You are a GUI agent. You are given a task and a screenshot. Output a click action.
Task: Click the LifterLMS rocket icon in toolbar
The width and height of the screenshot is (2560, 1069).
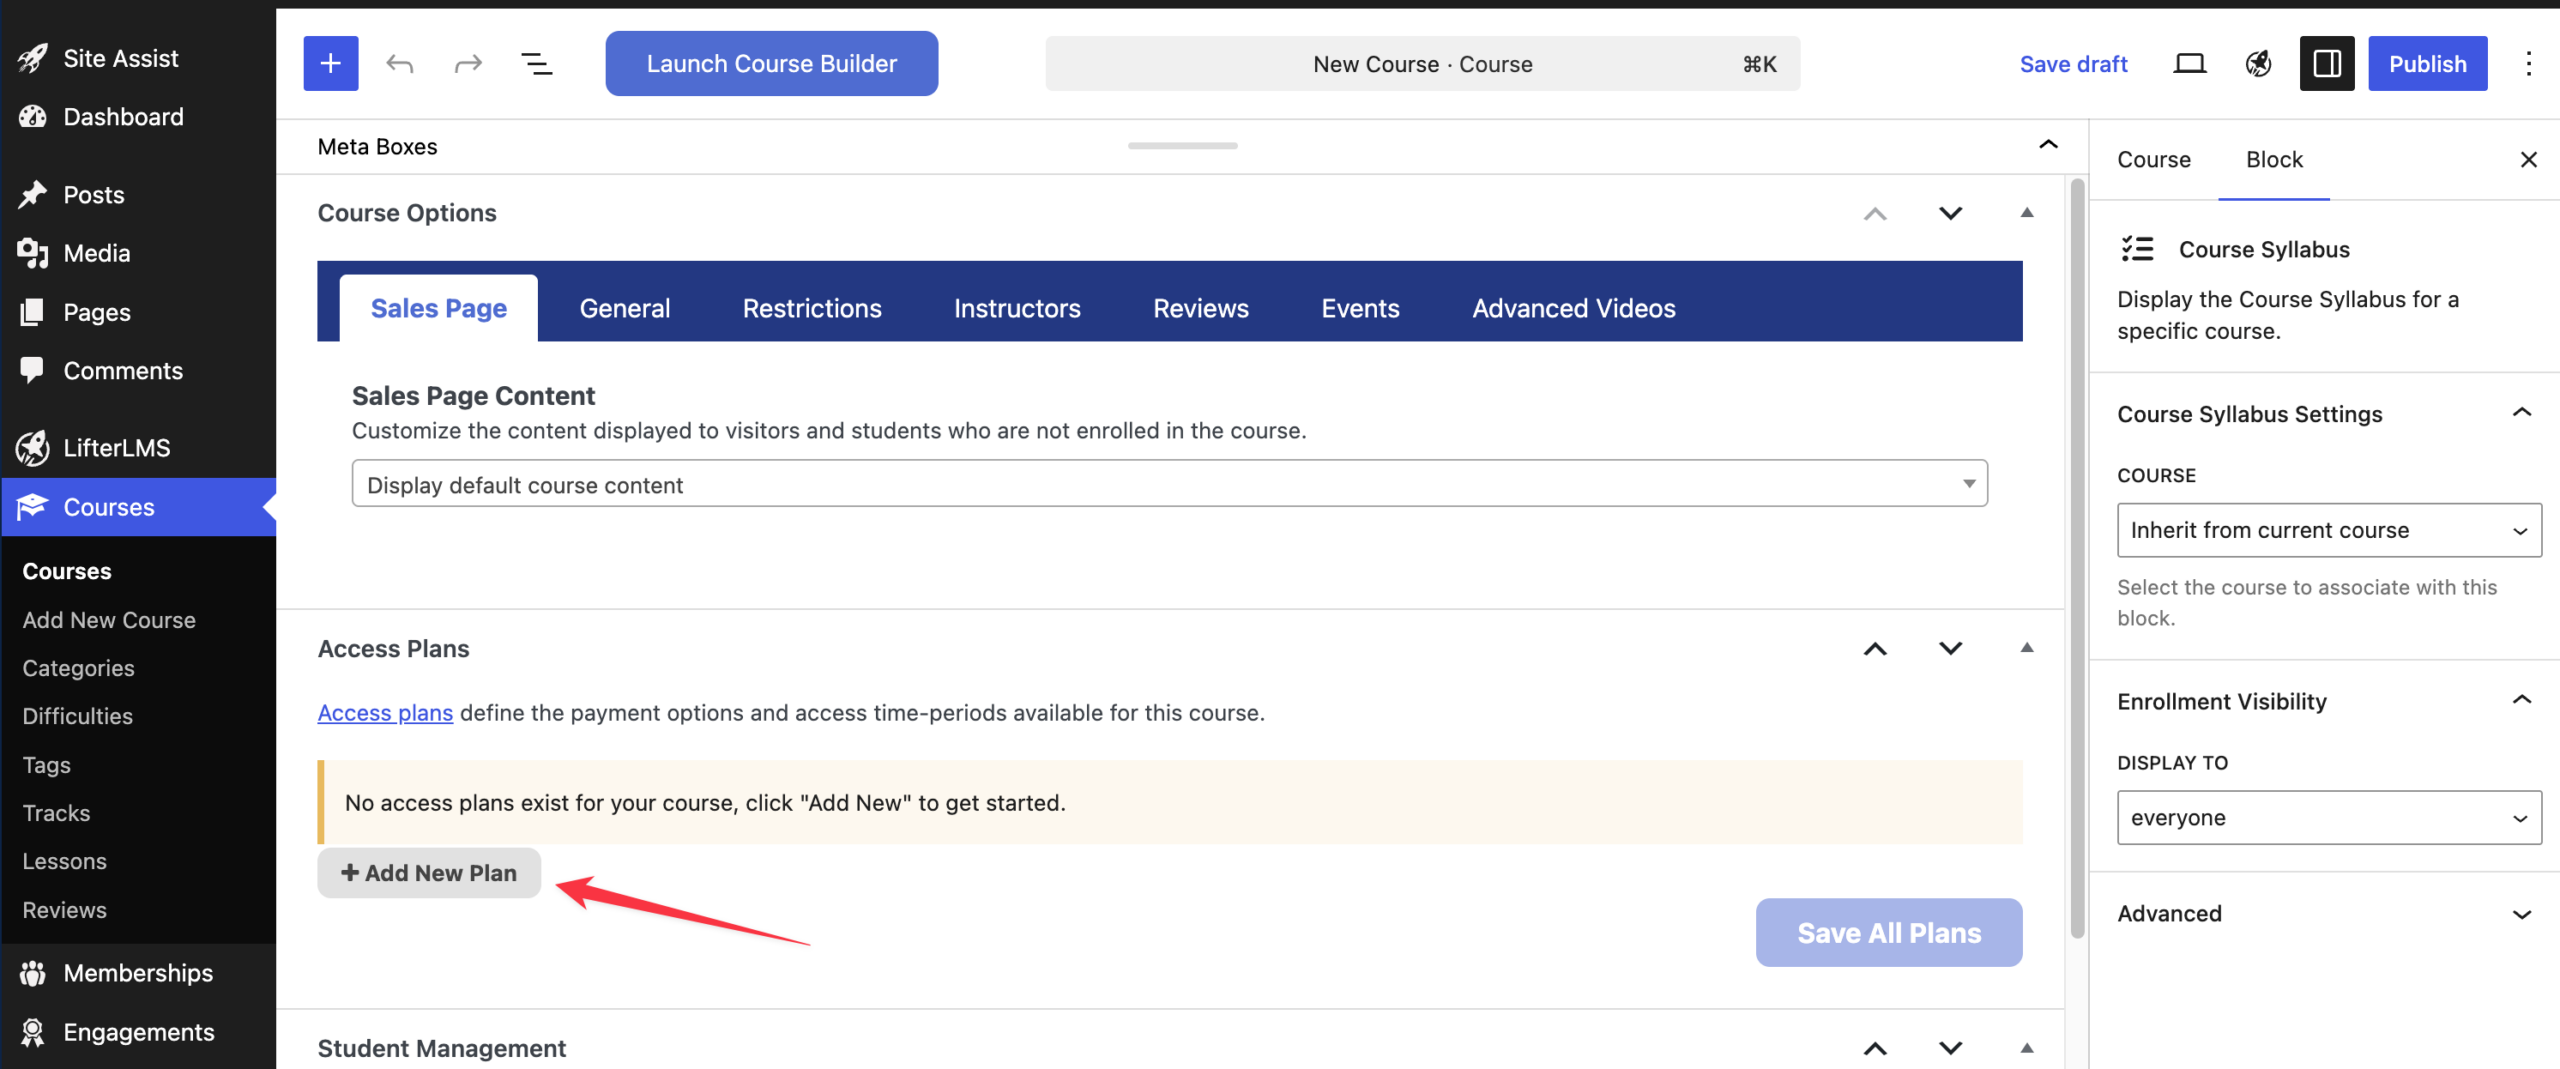pyautogui.click(x=2258, y=64)
